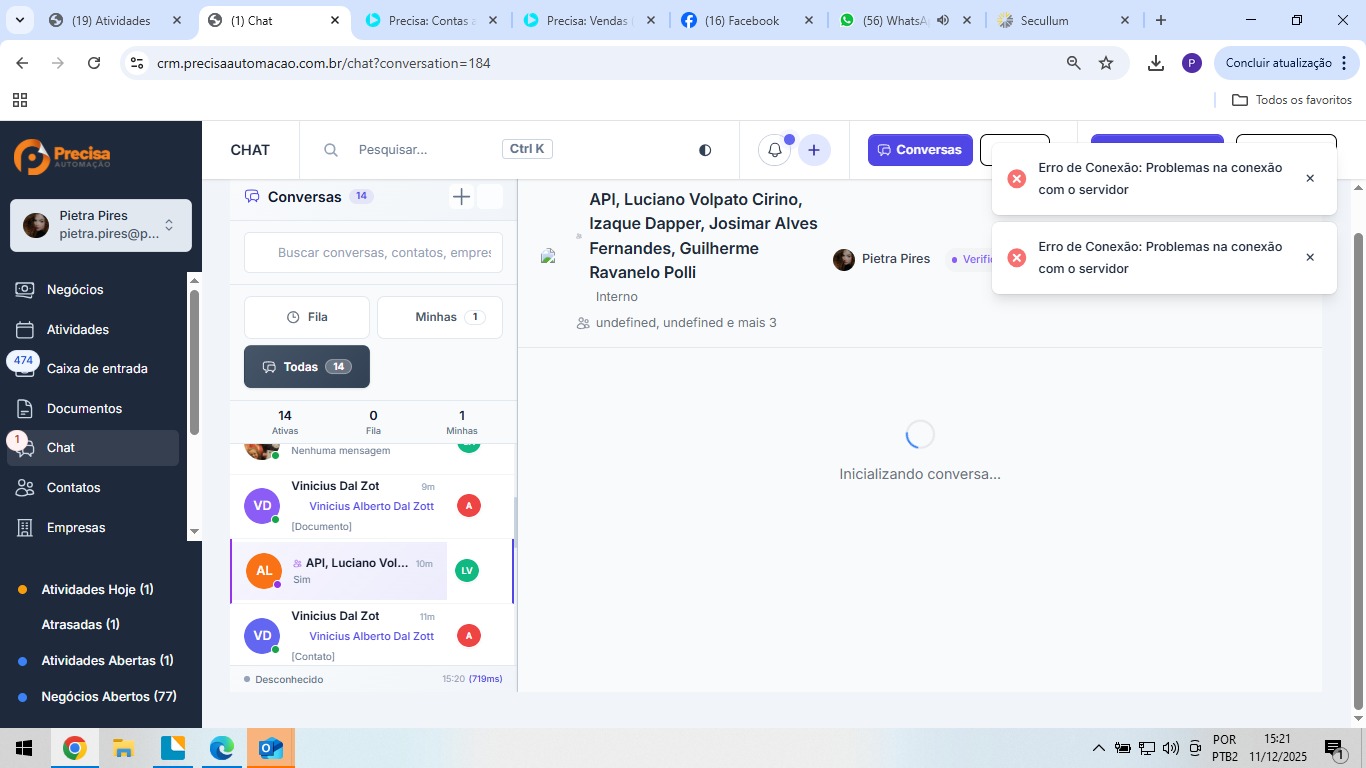This screenshot has width=1366, height=768.
Task: Switch to the Minhas conversations tab
Action: coord(439,317)
